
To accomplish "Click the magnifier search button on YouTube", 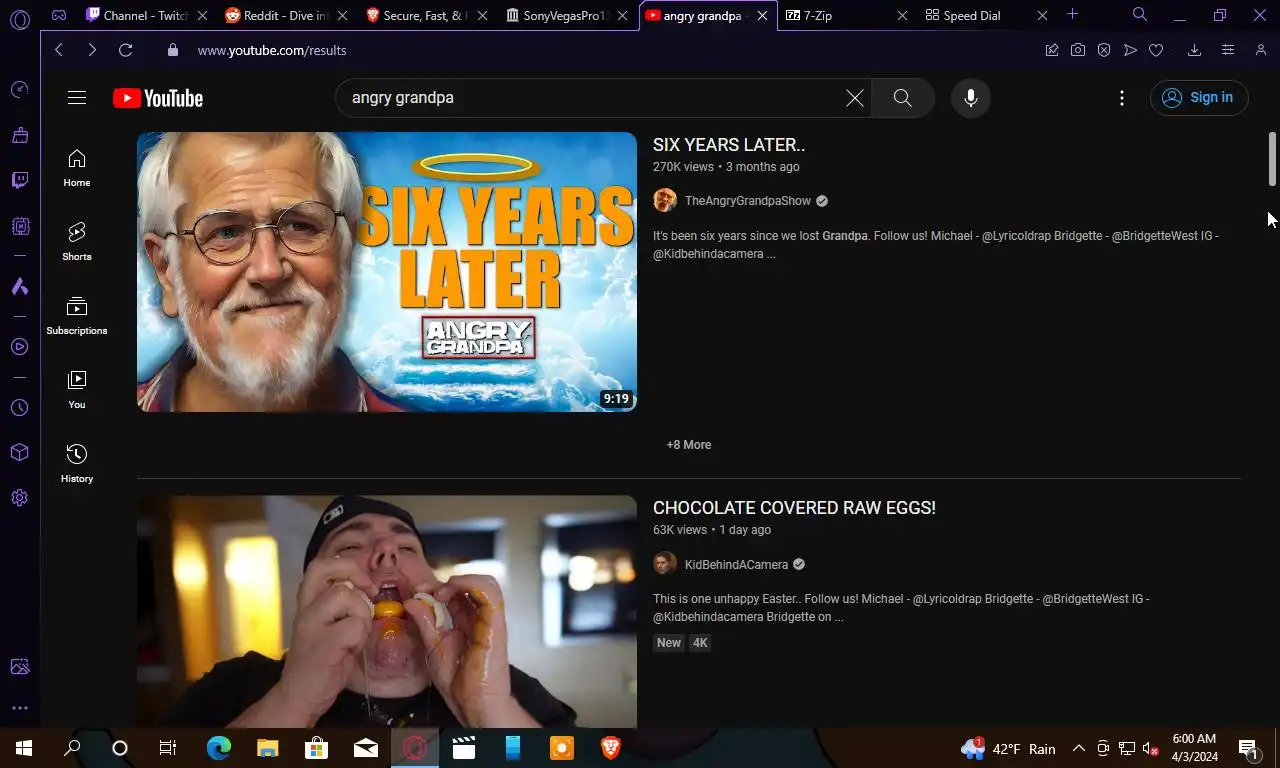I will pyautogui.click(x=903, y=98).
